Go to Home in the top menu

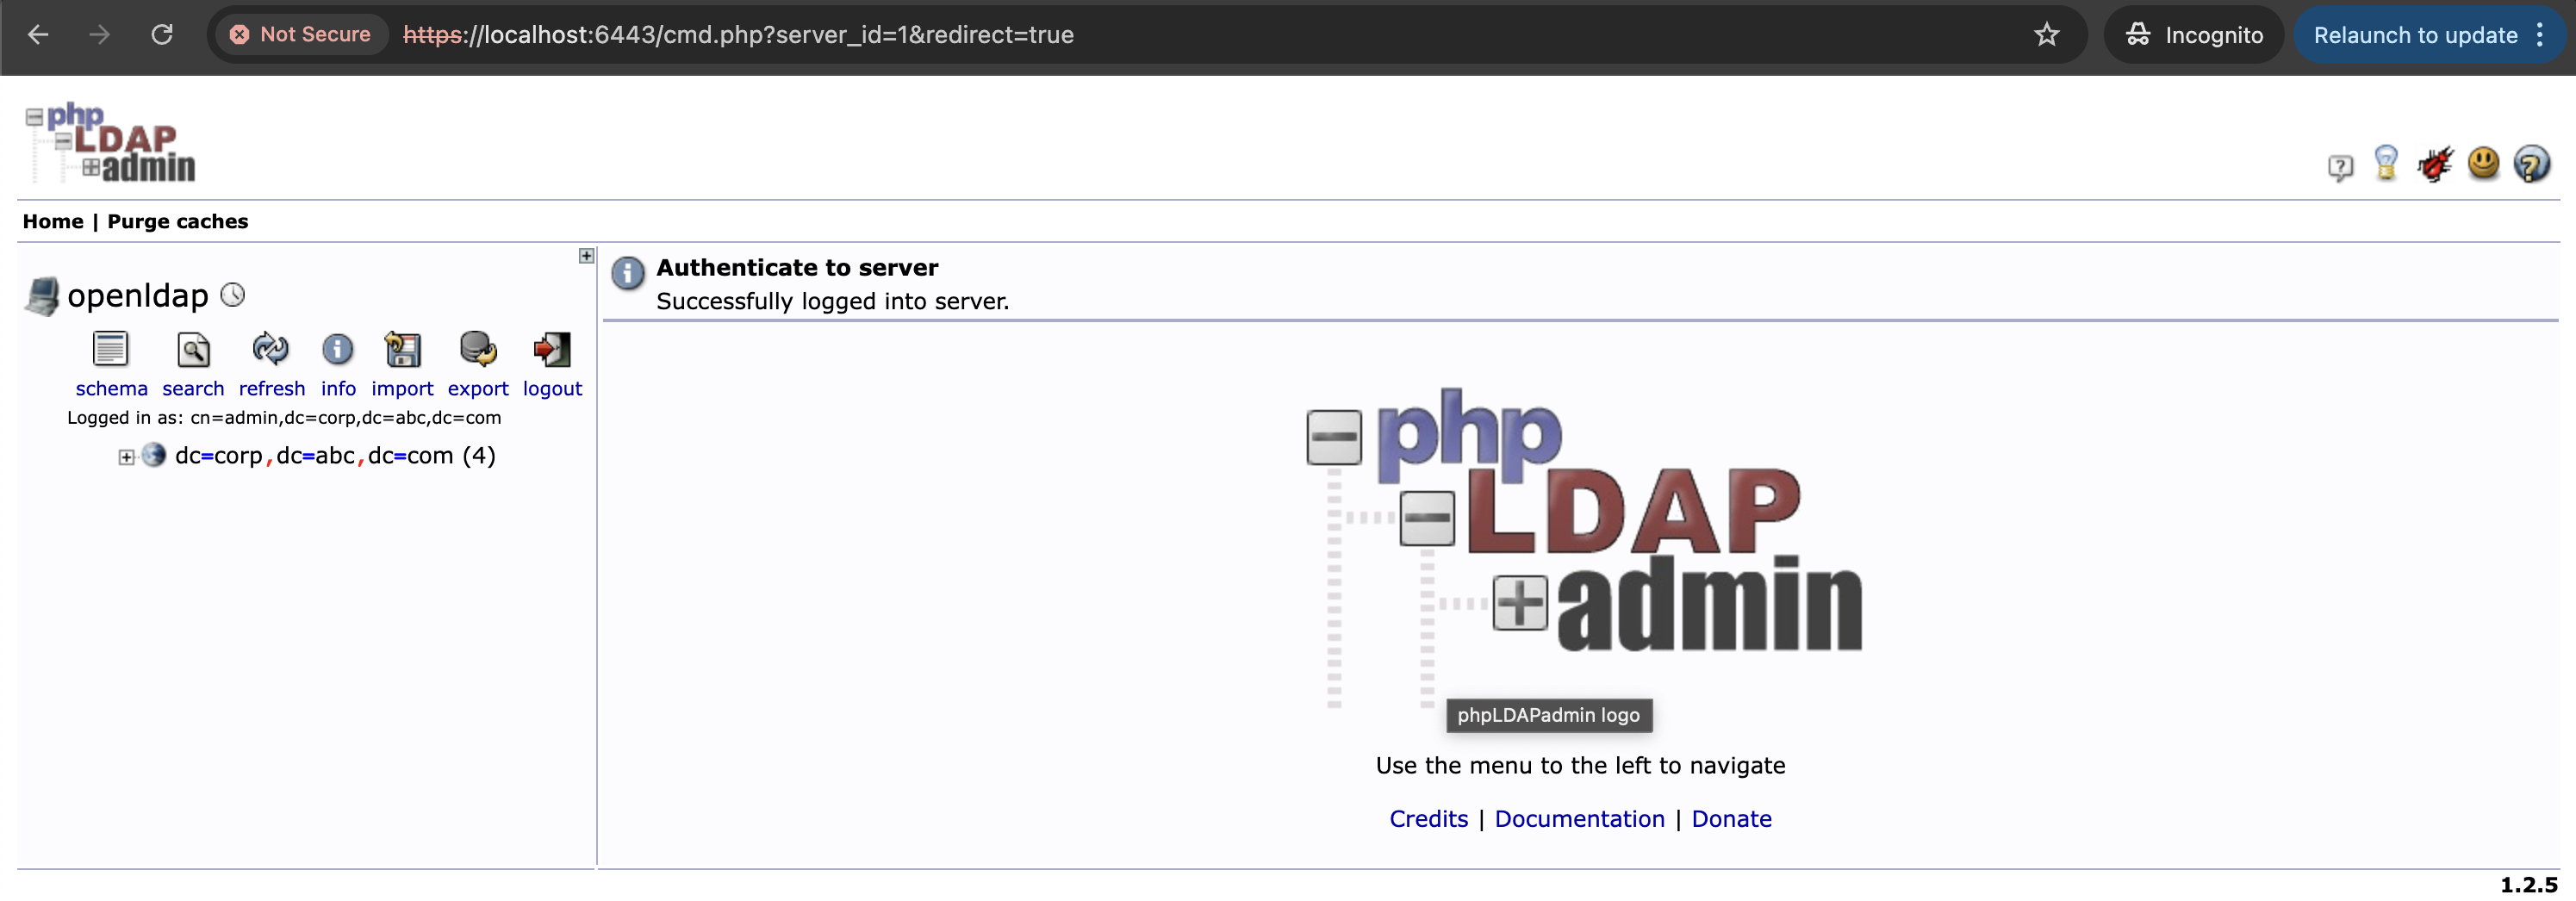point(53,221)
